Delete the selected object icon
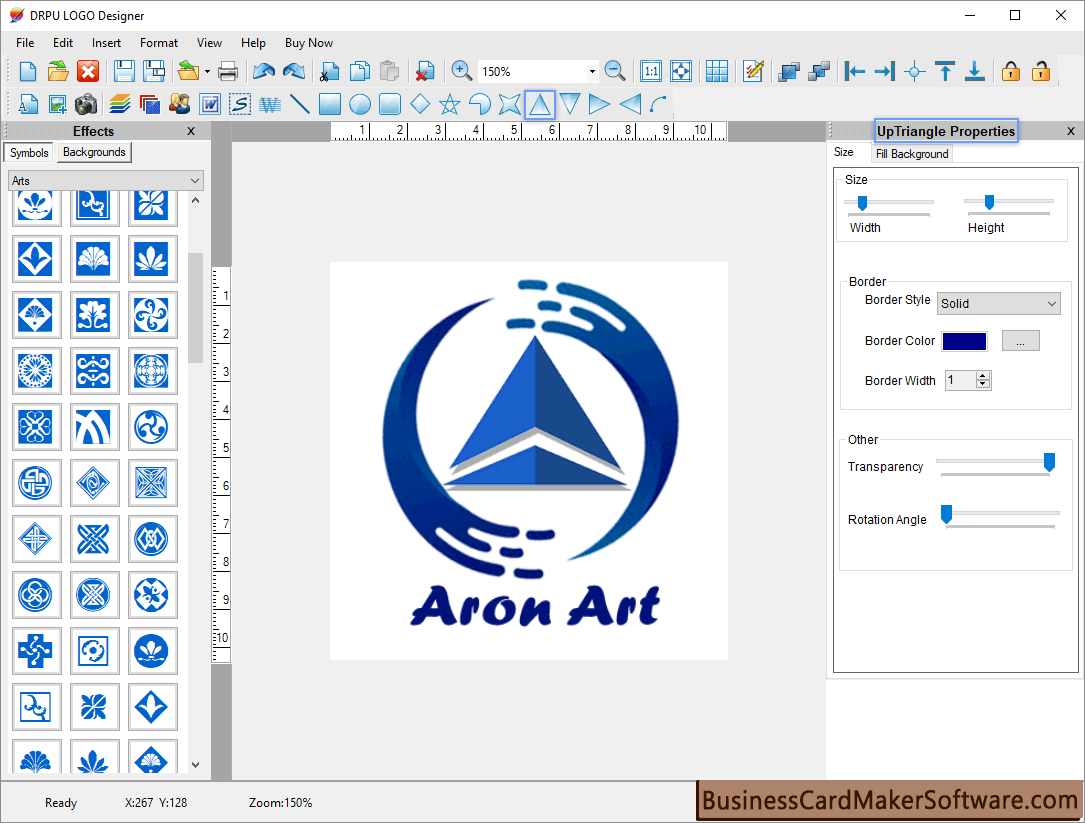 [x=425, y=71]
